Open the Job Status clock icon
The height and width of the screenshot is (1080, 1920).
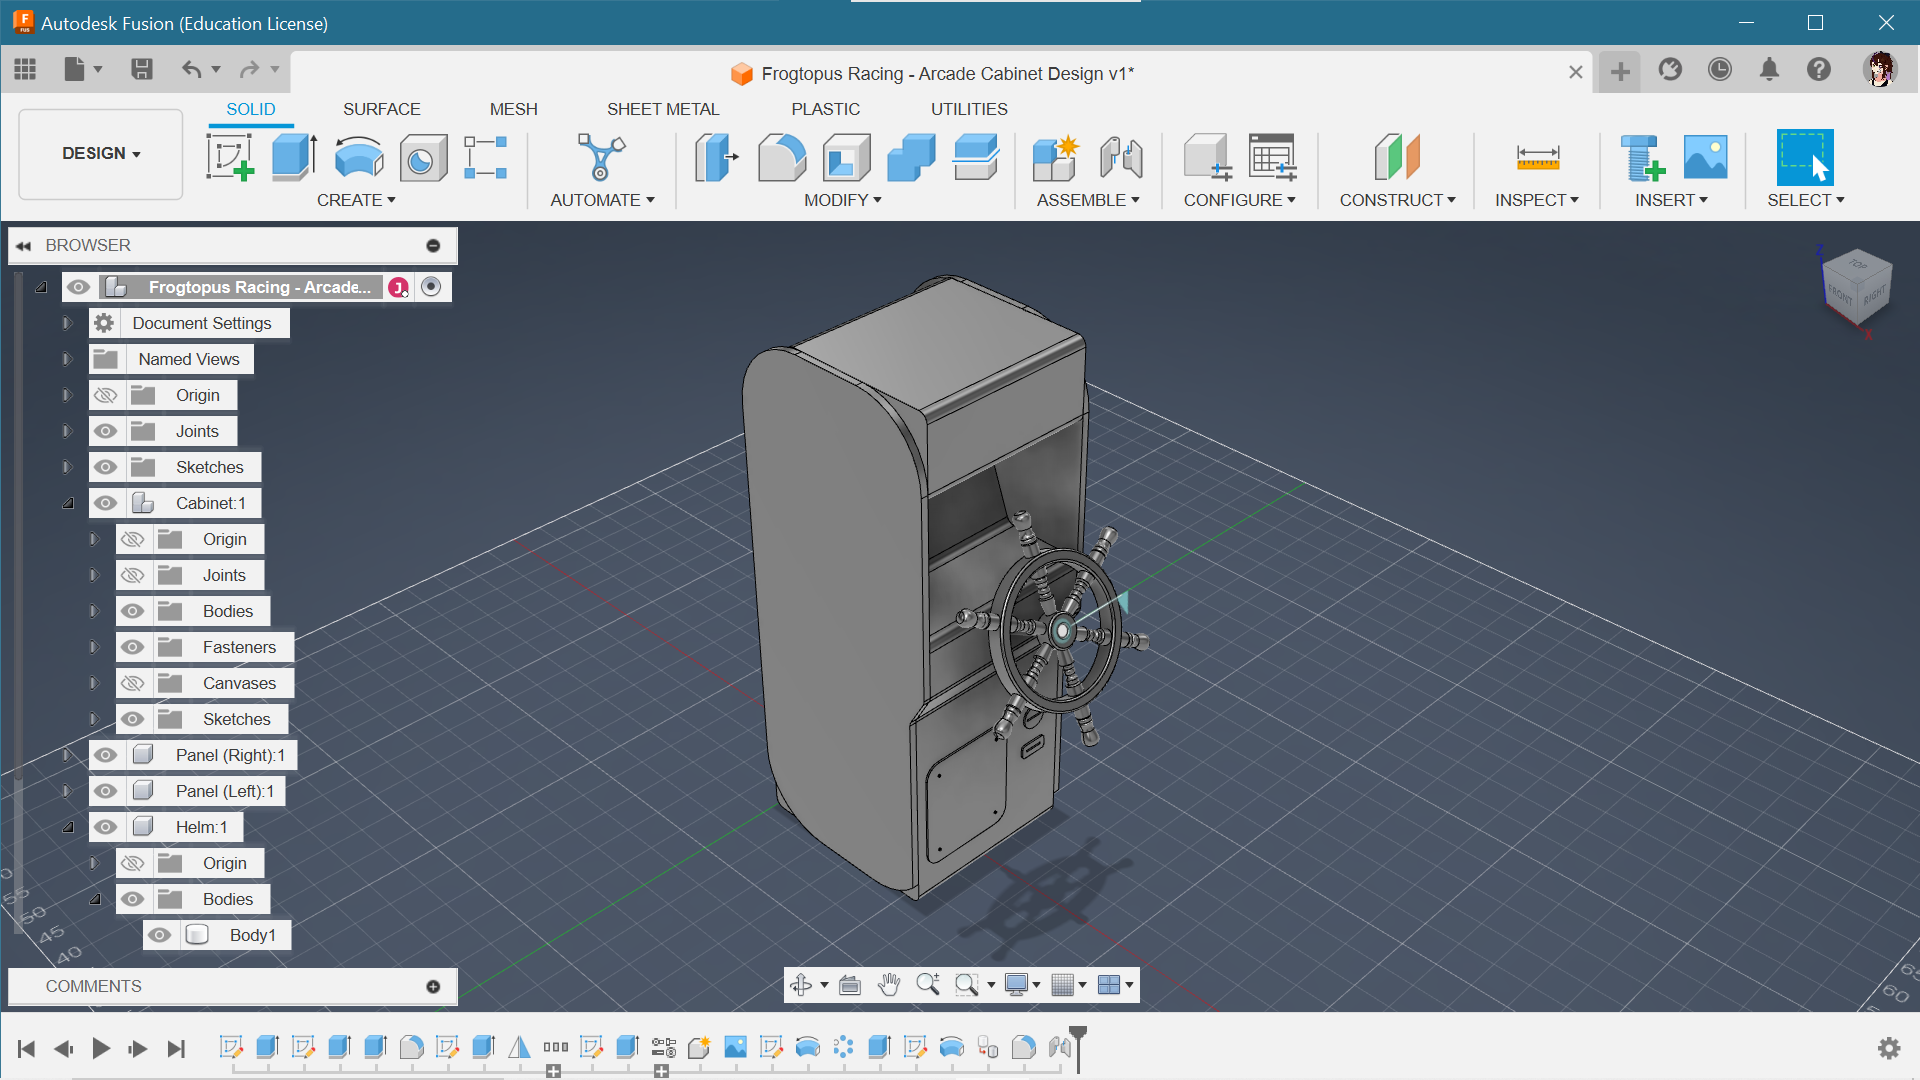pos(1719,70)
